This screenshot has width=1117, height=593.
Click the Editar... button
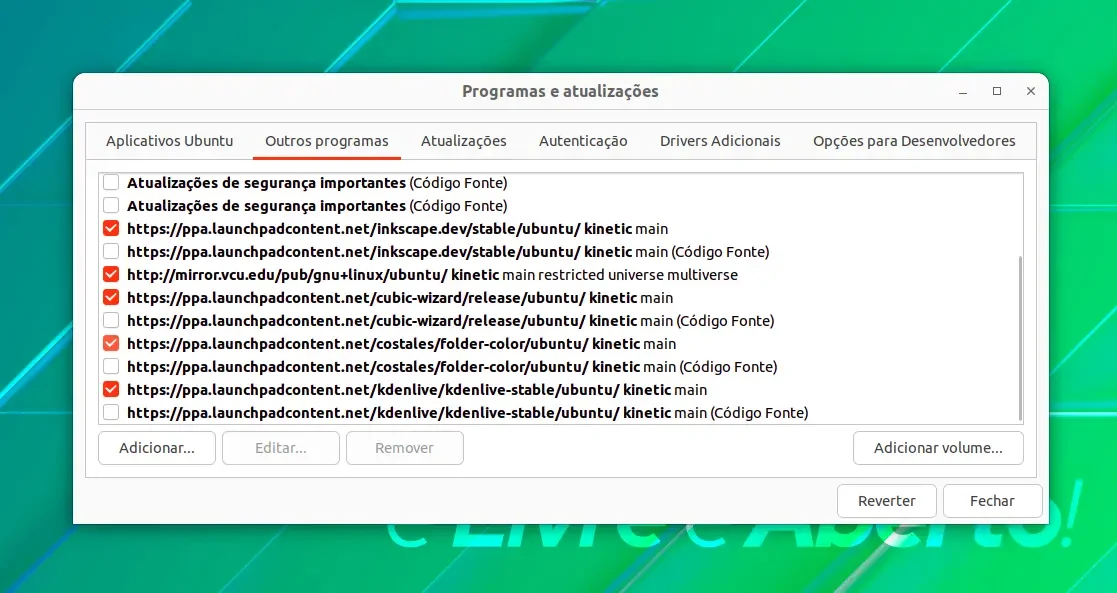coord(281,448)
